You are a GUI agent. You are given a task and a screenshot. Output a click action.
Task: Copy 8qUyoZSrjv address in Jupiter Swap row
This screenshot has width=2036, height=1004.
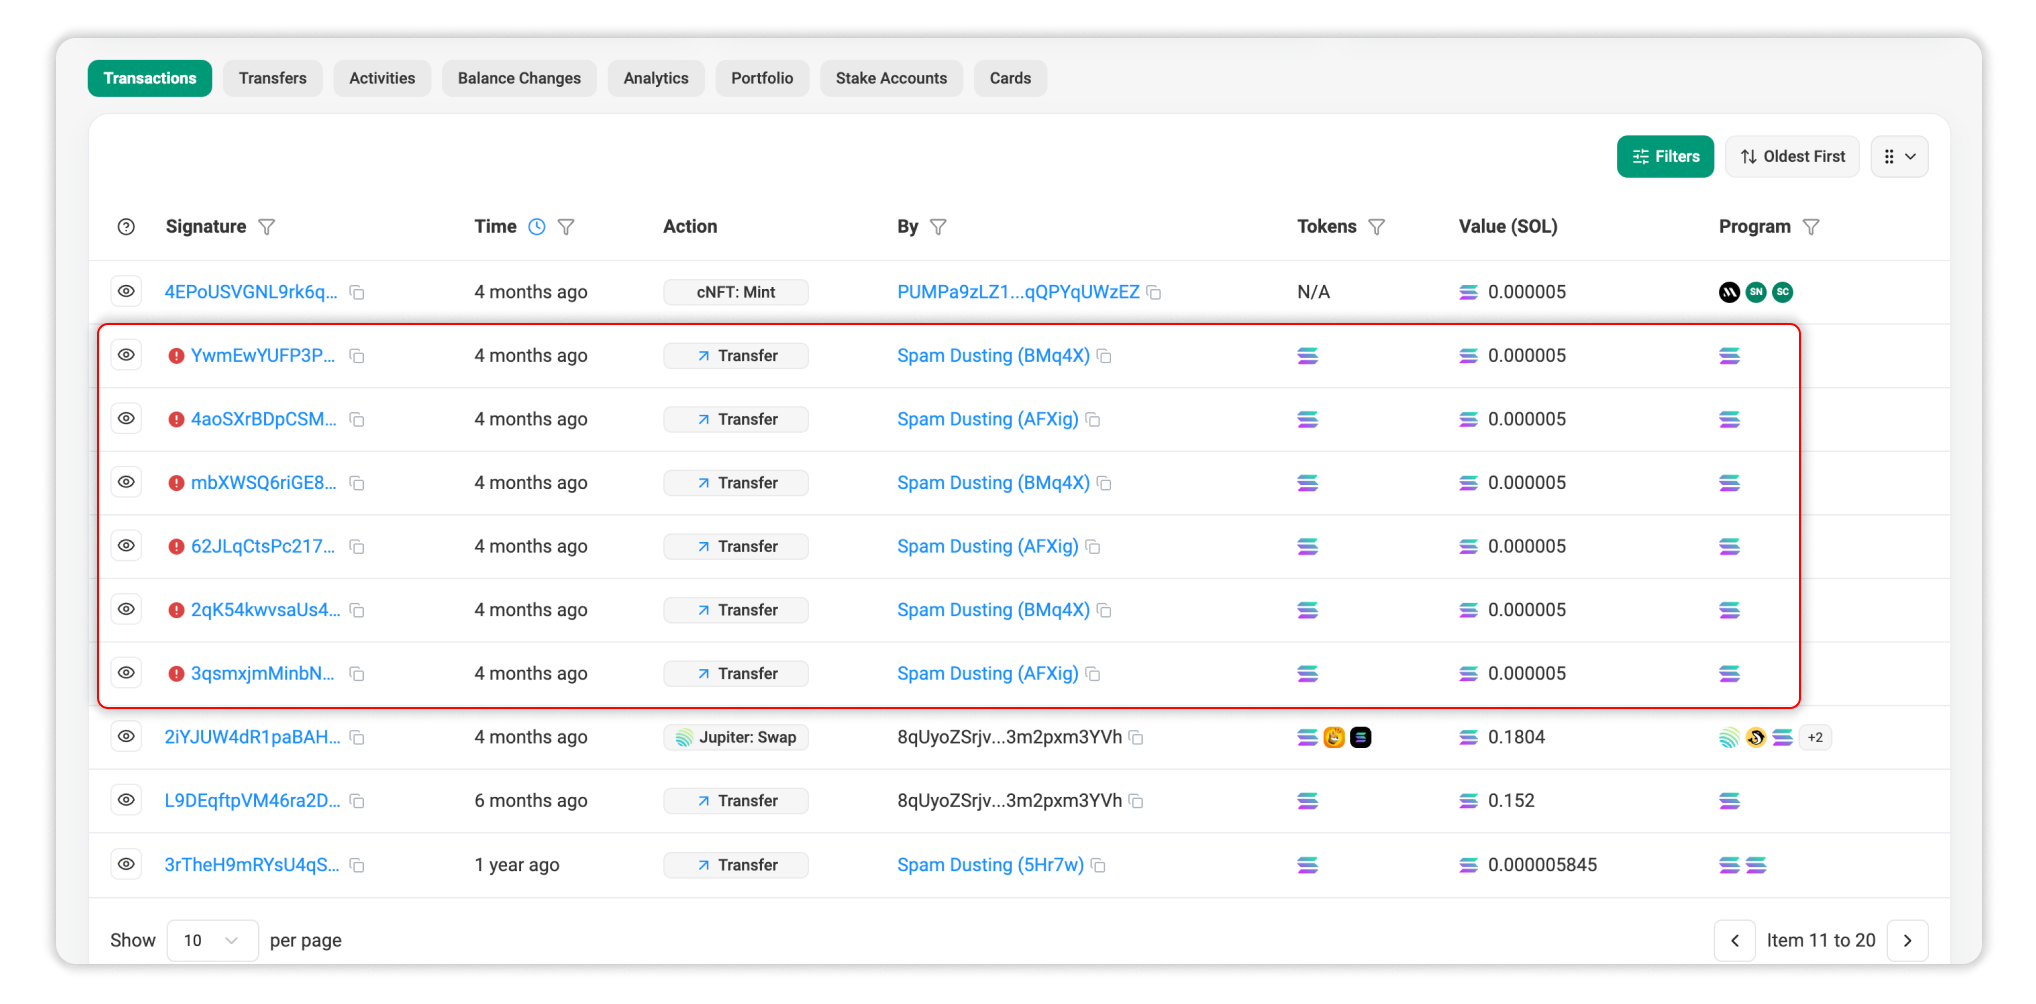click(x=1136, y=738)
